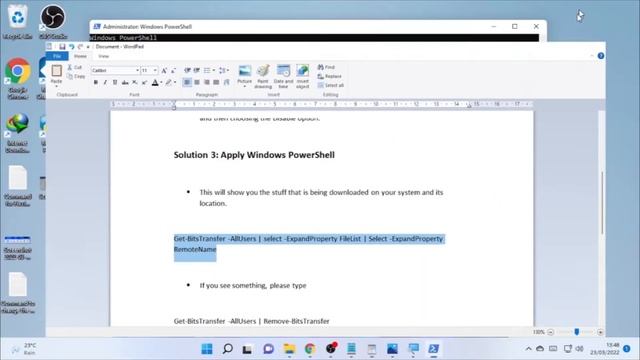
Task: Toggle italic formatting
Action: [105, 82]
